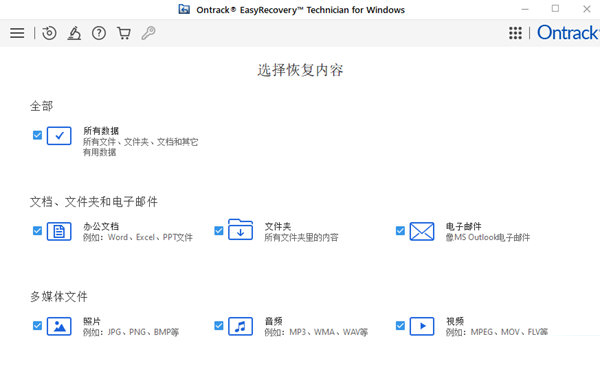The image size is (600, 381).
Task: Click the 所有数据 label
Action: point(101,131)
